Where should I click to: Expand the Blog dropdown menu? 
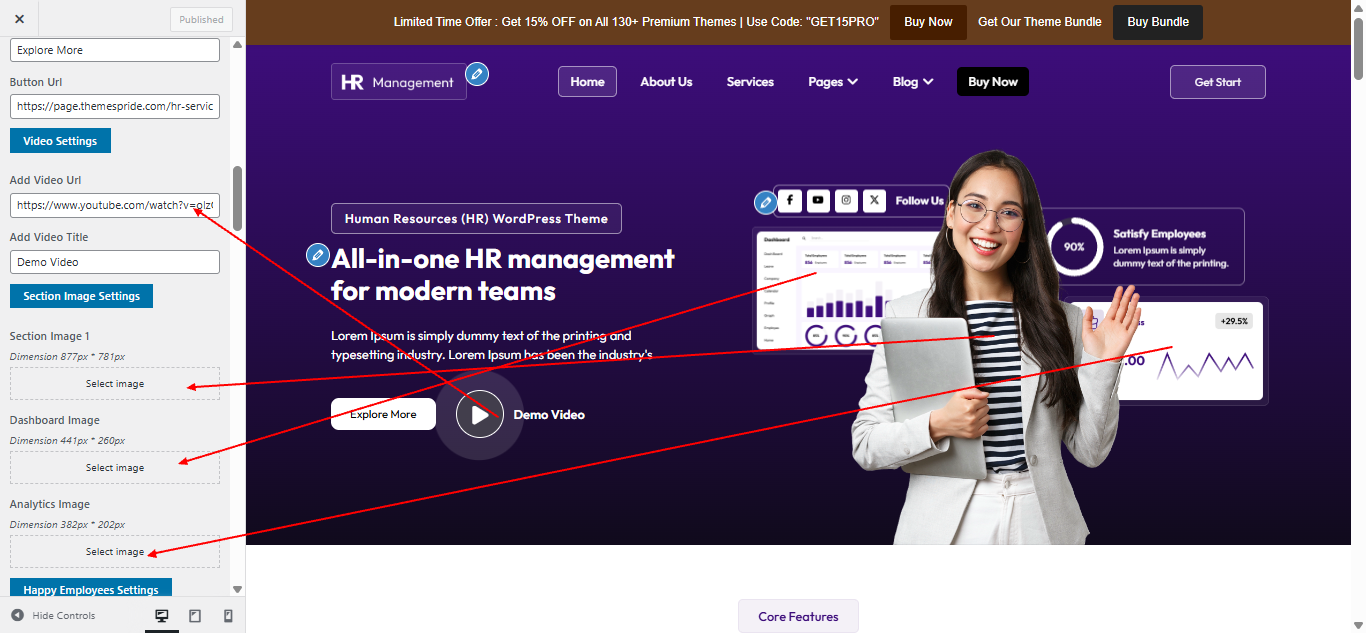913,82
